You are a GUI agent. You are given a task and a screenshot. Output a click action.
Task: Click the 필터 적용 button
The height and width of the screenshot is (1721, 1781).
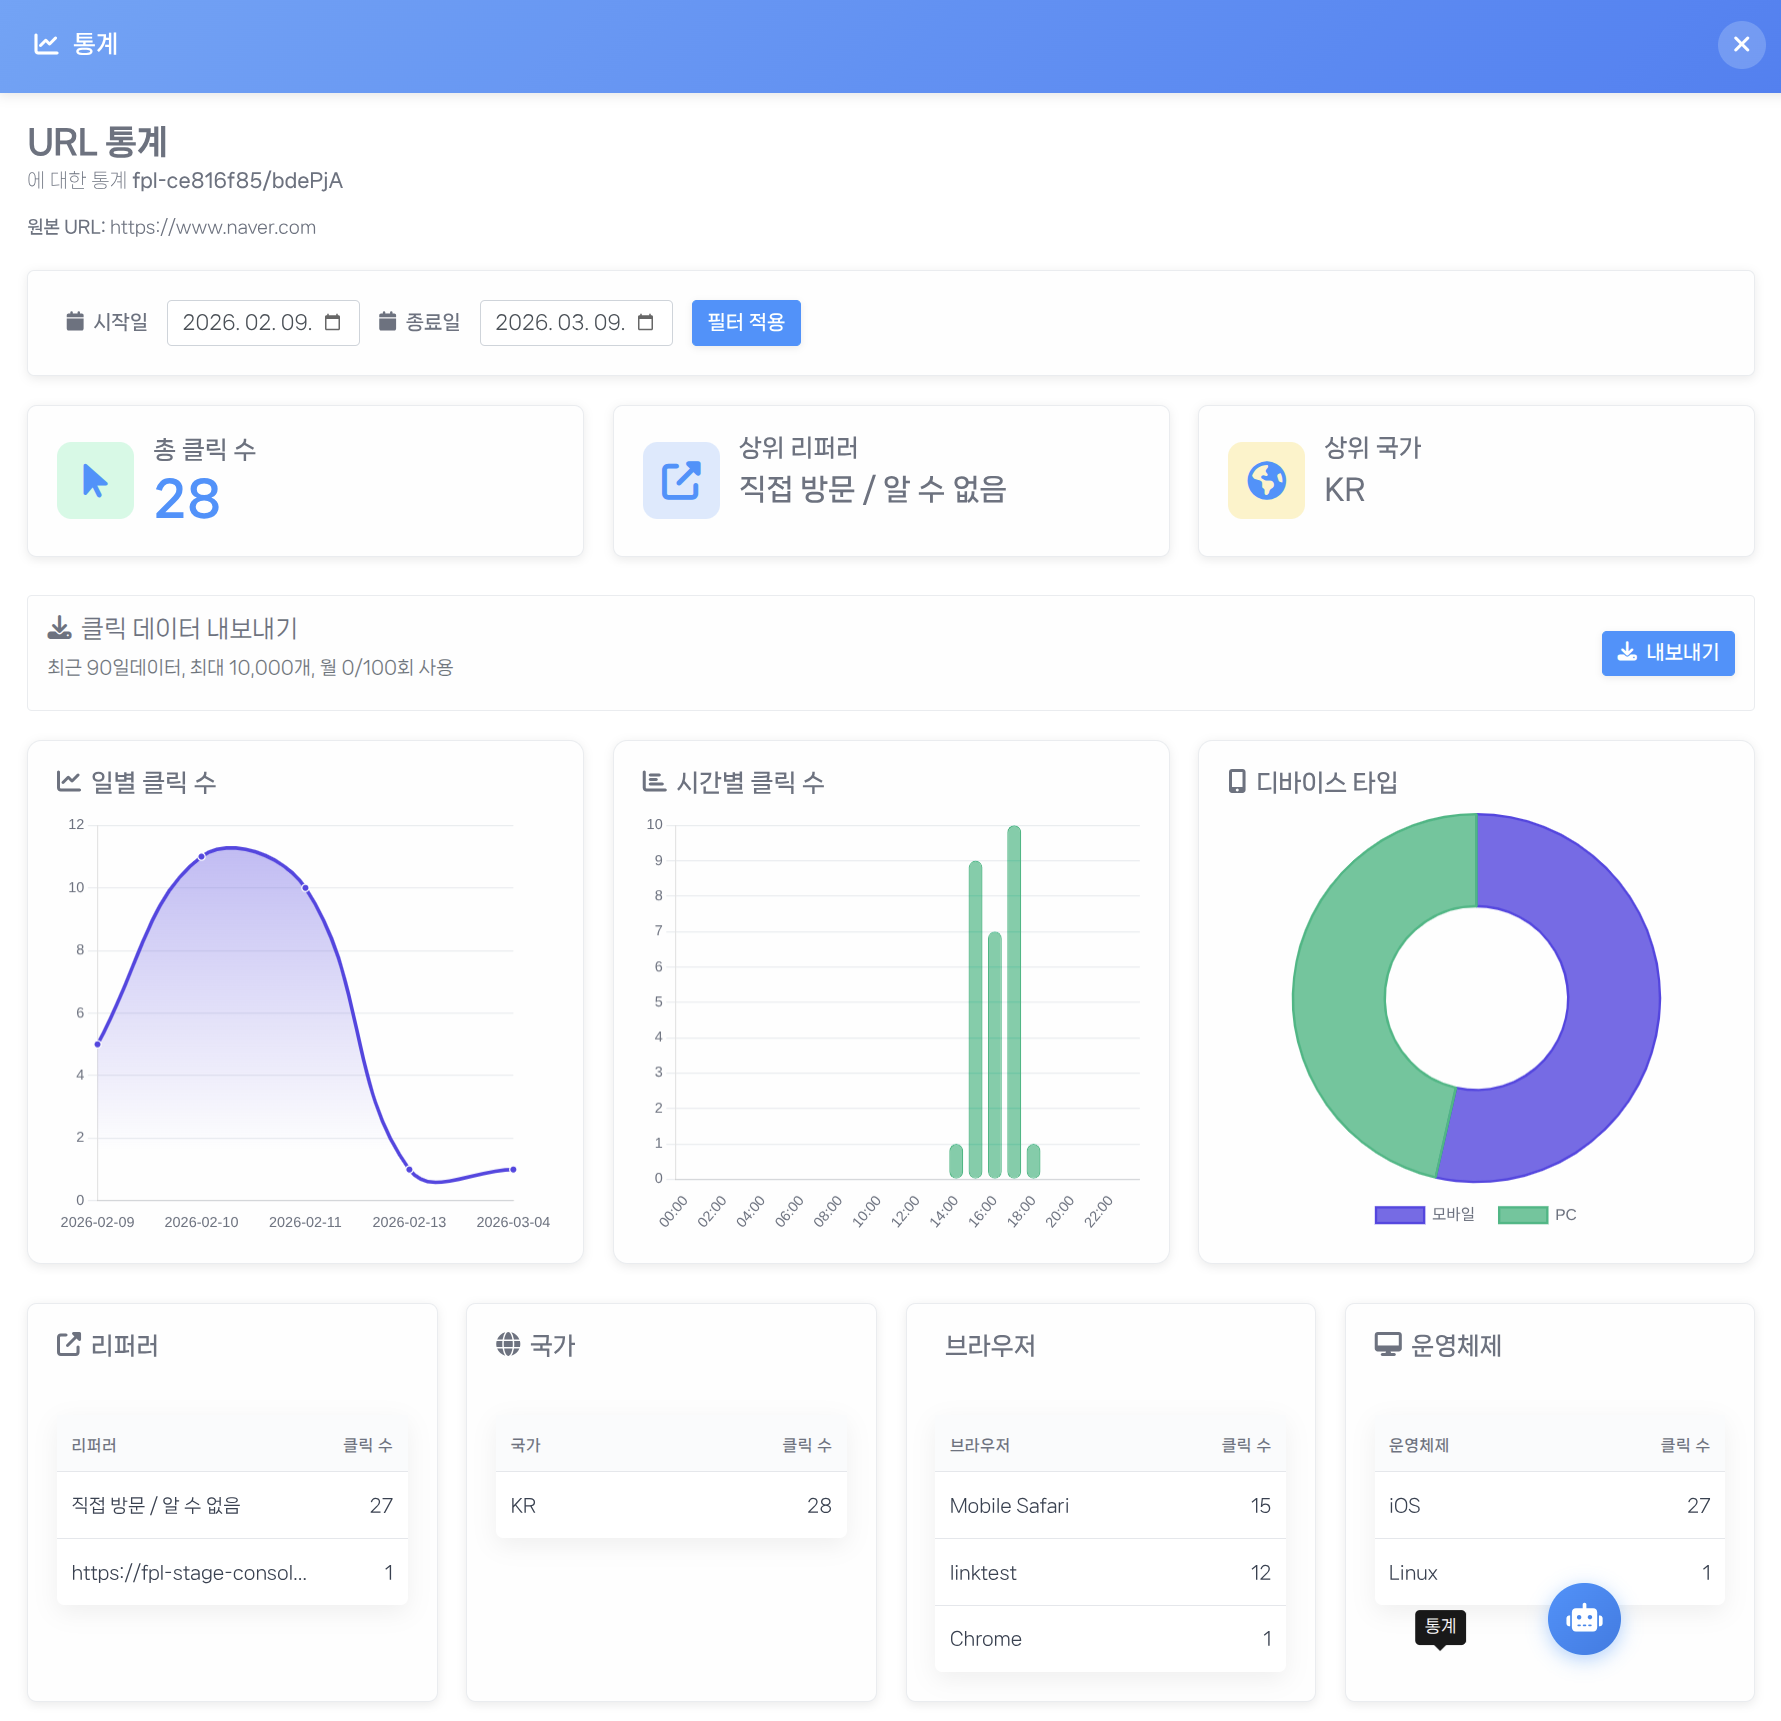[746, 322]
